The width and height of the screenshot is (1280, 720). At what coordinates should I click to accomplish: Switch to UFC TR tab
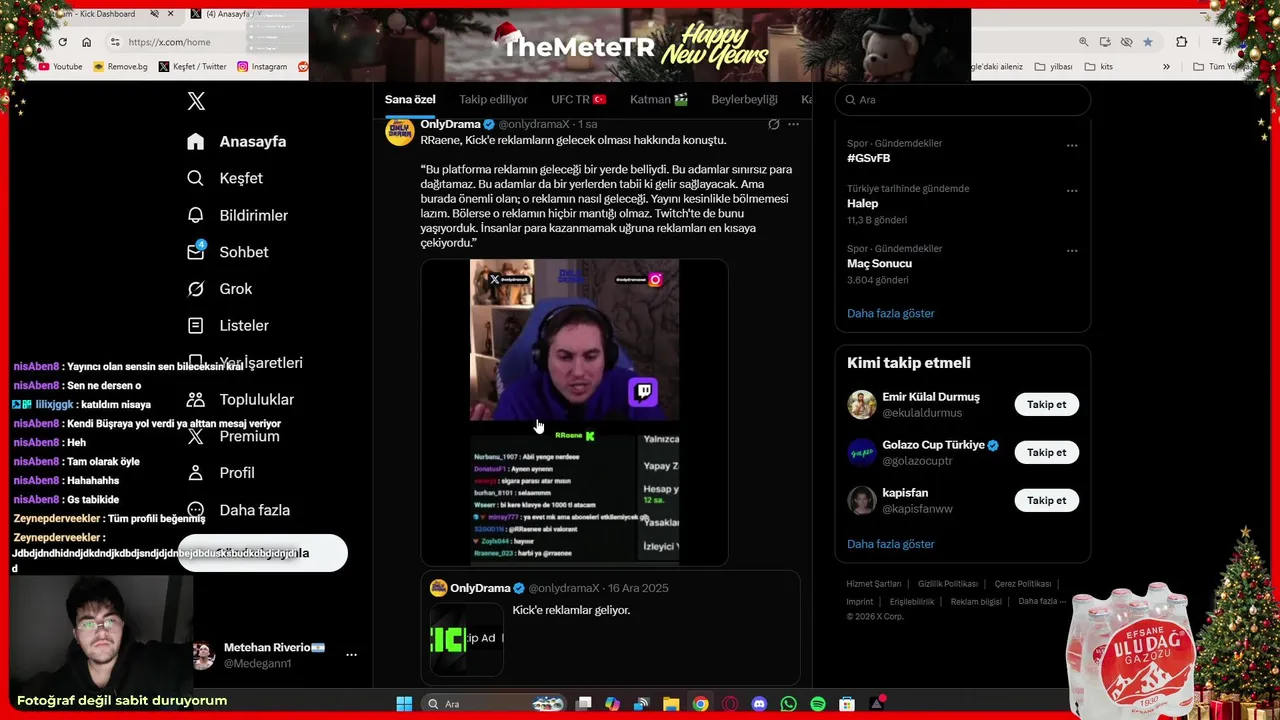(x=579, y=100)
